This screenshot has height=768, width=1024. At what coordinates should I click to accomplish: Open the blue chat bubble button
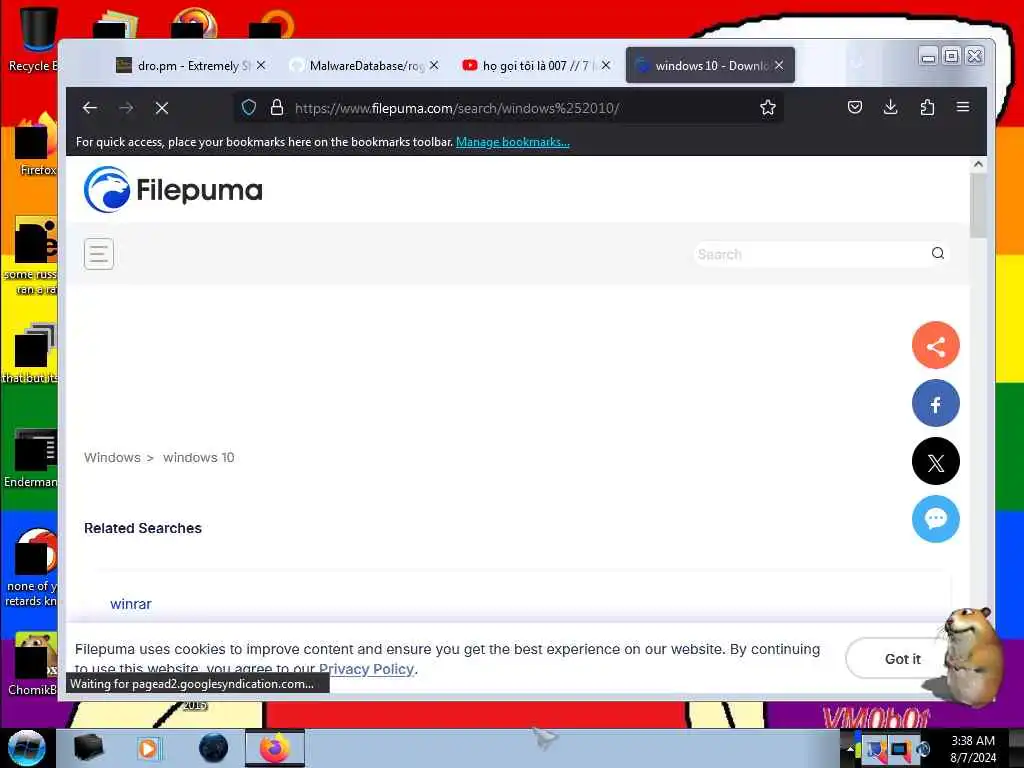click(x=935, y=519)
